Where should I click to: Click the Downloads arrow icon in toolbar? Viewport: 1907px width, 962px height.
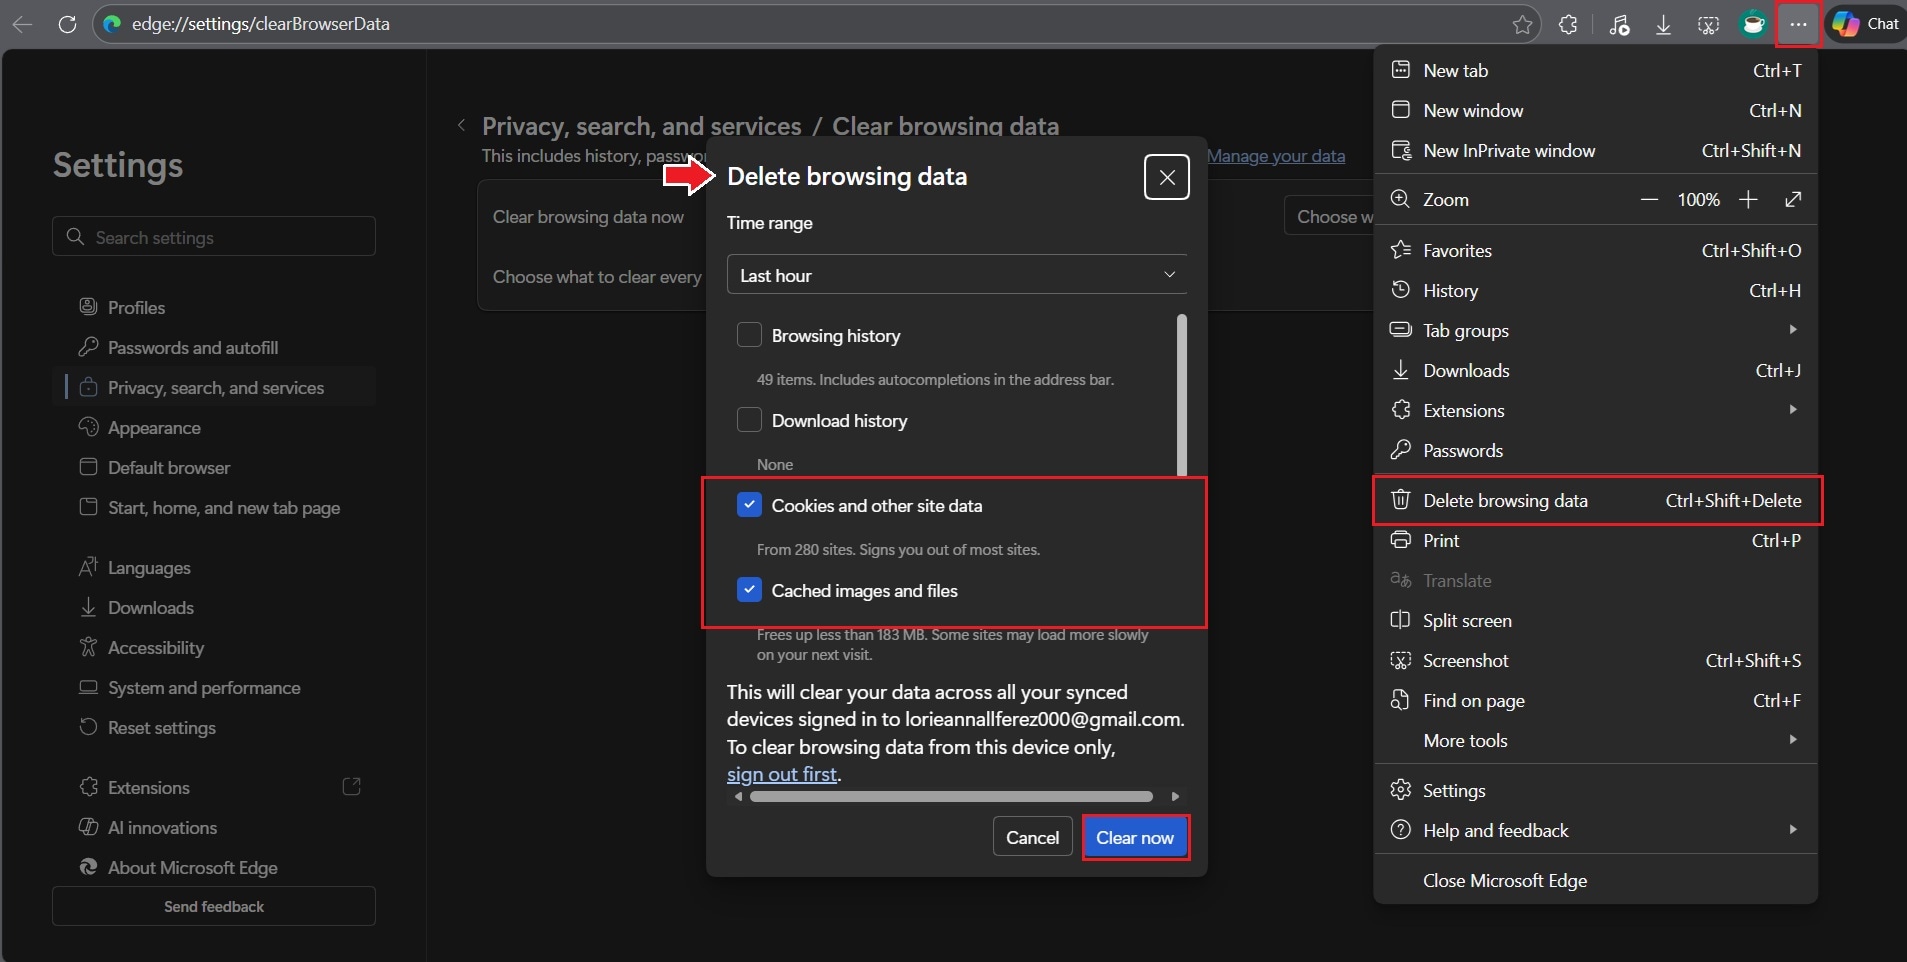pyautogui.click(x=1663, y=24)
